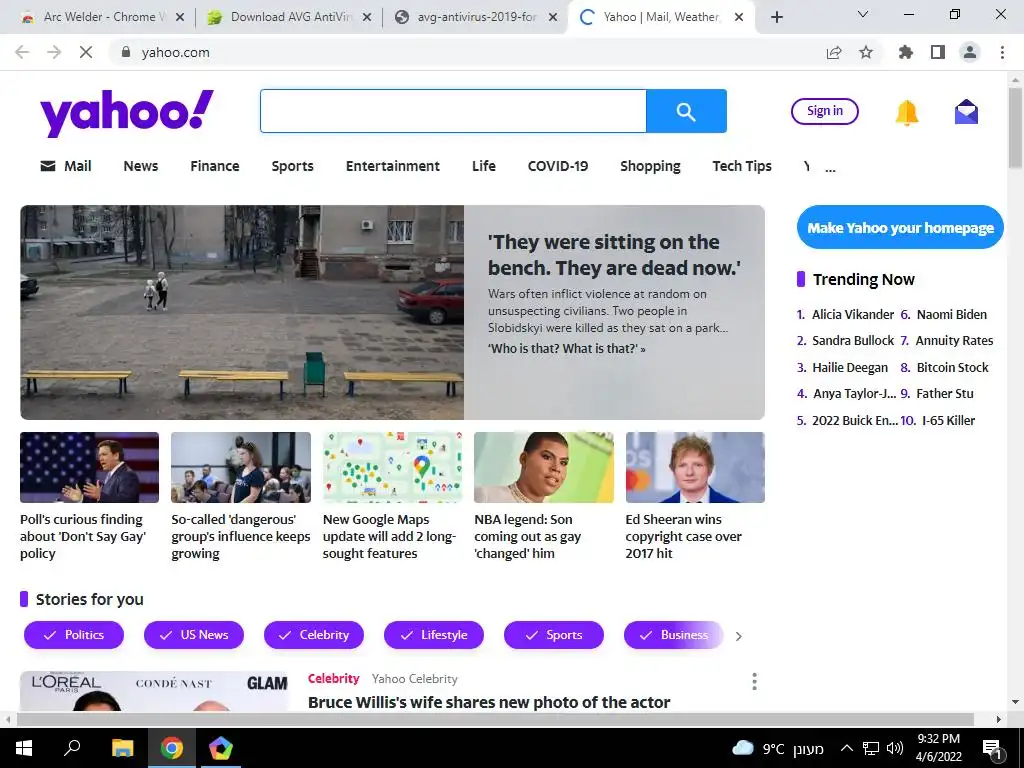Viewport: 1024px width, 768px height.
Task: Open the Yahoo Mail envelope icon
Action: pyautogui.click(x=966, y=112)
